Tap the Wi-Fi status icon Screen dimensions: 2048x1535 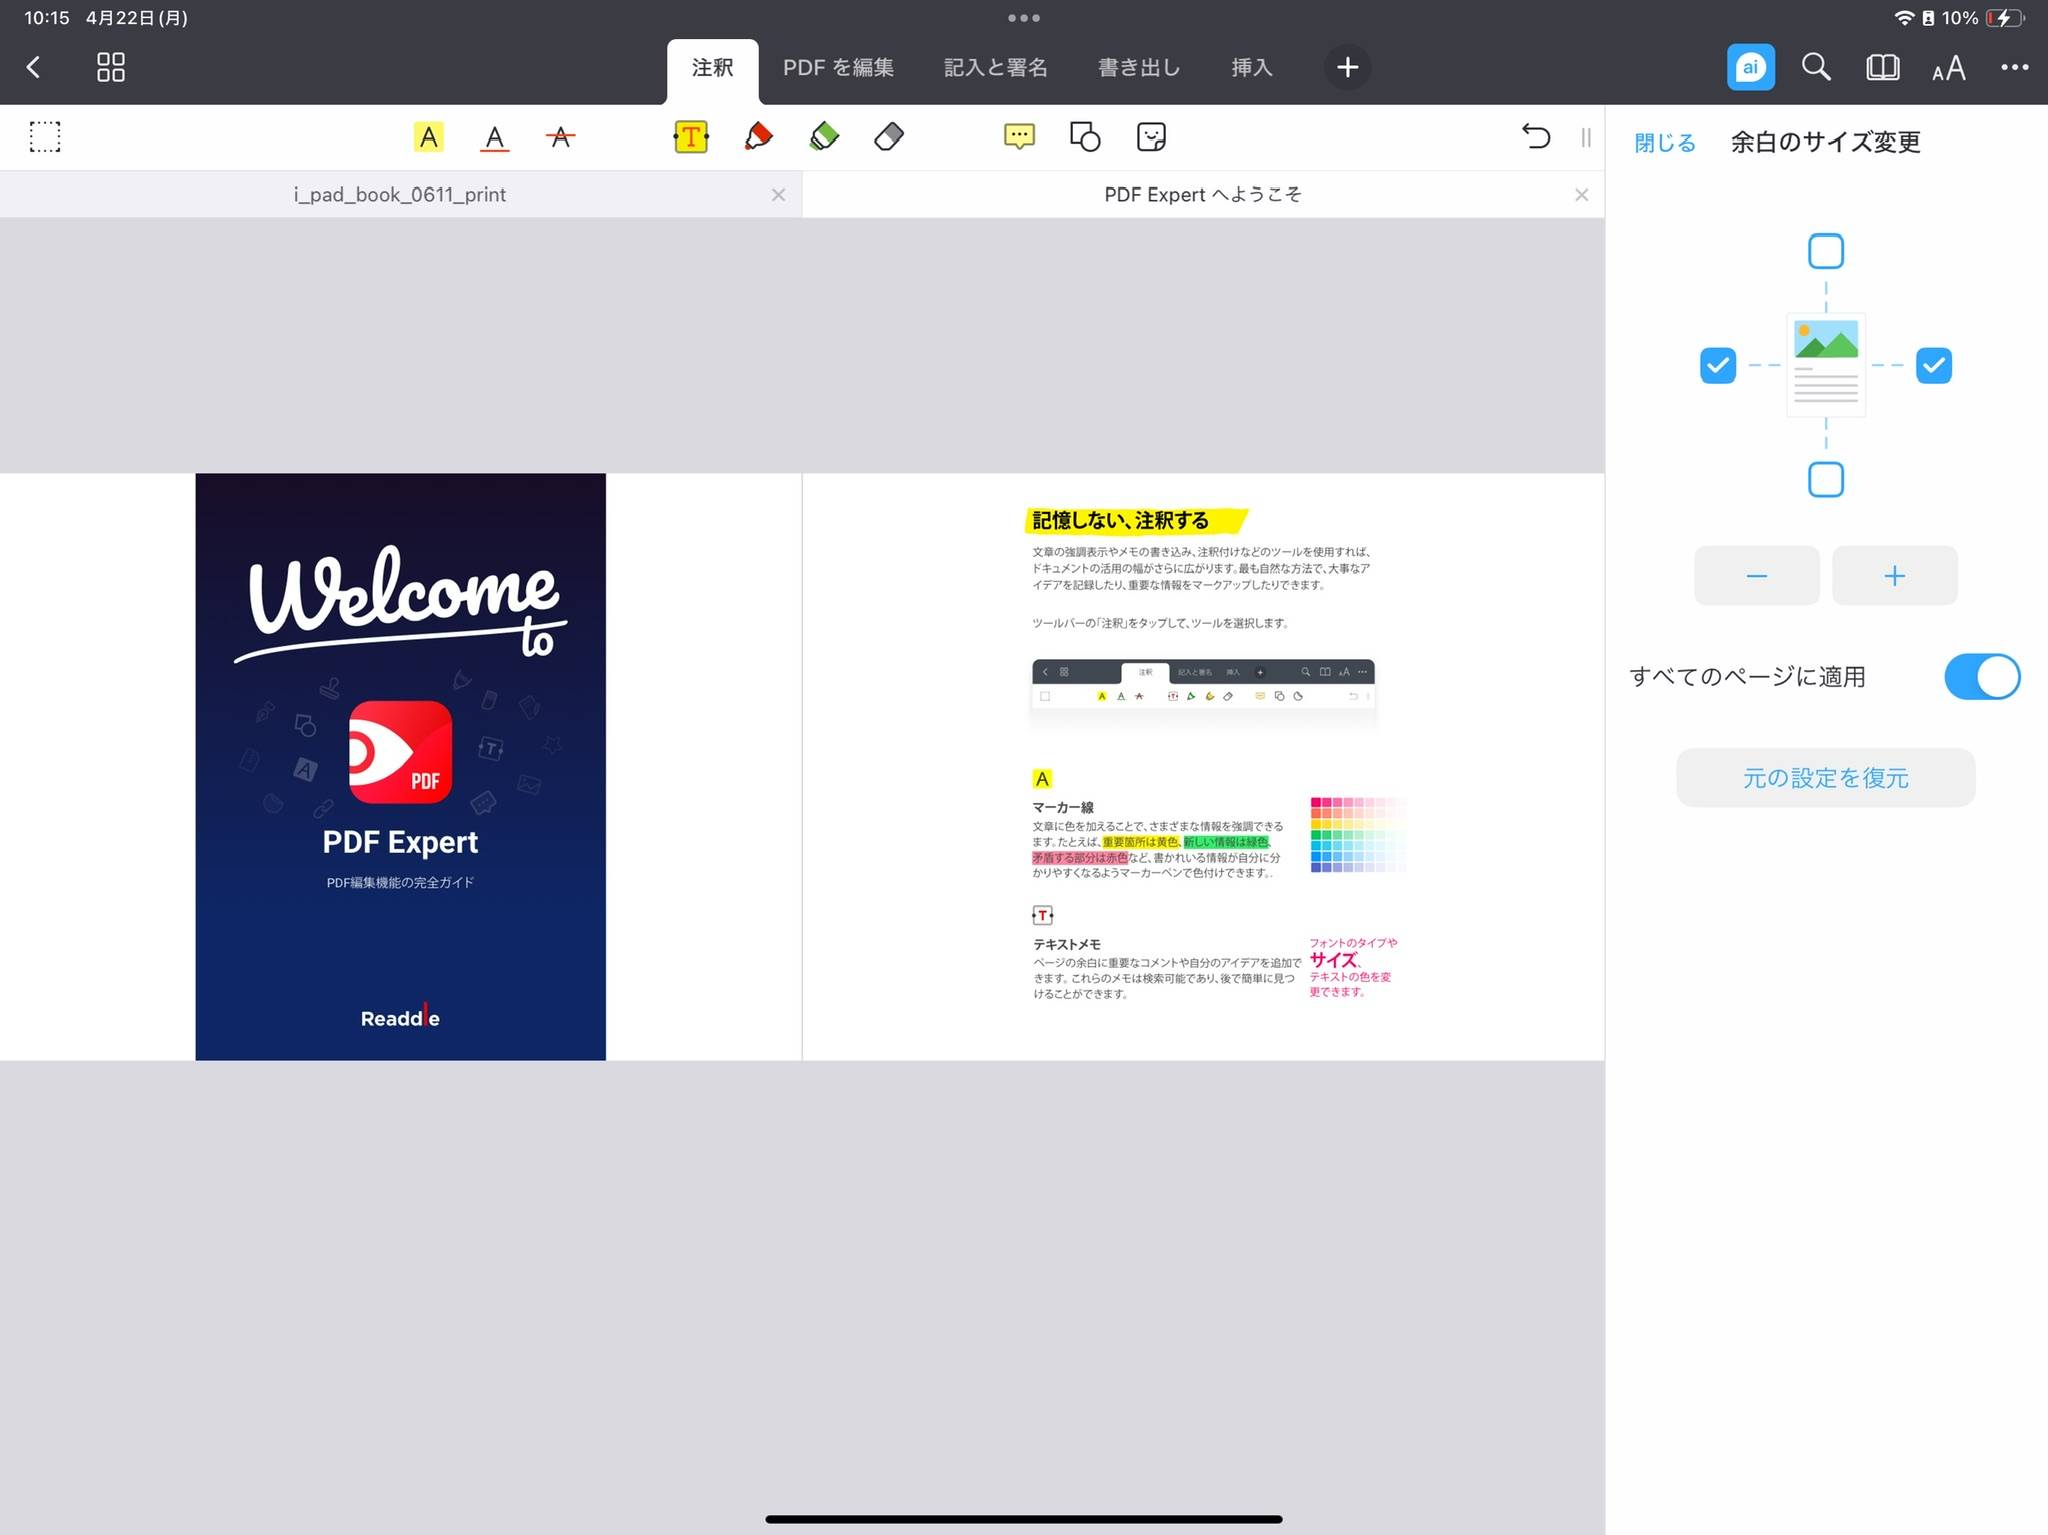(x=1904, y=18)
